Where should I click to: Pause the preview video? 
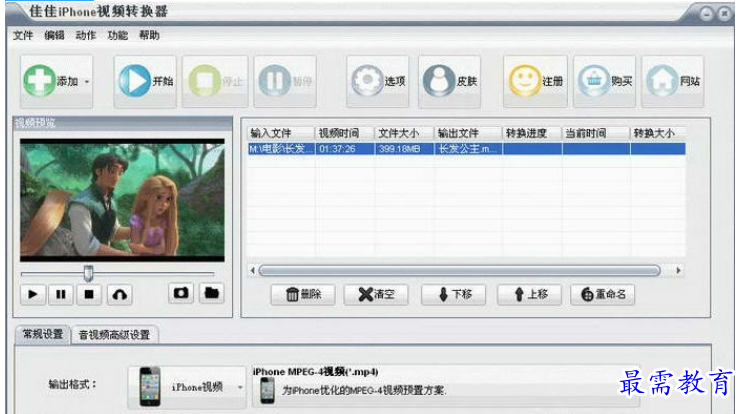tap(60, 294)
